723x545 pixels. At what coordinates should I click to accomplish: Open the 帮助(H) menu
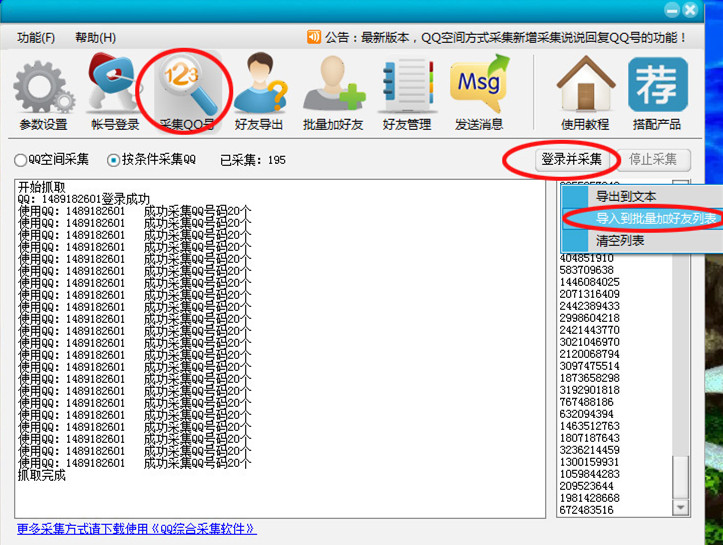click(95, 37)
